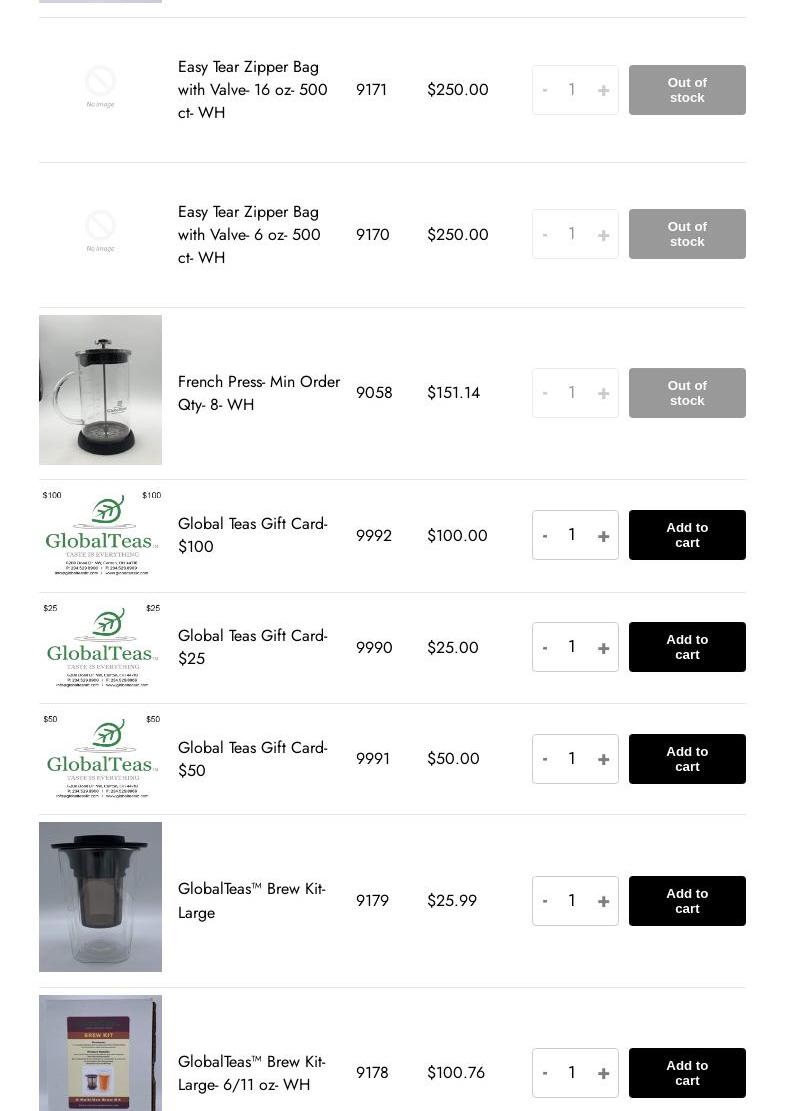This screenshot has height=1111, width=785.
Task: Click quantity field for Gift Card- $50
Action: click(572, 759)
